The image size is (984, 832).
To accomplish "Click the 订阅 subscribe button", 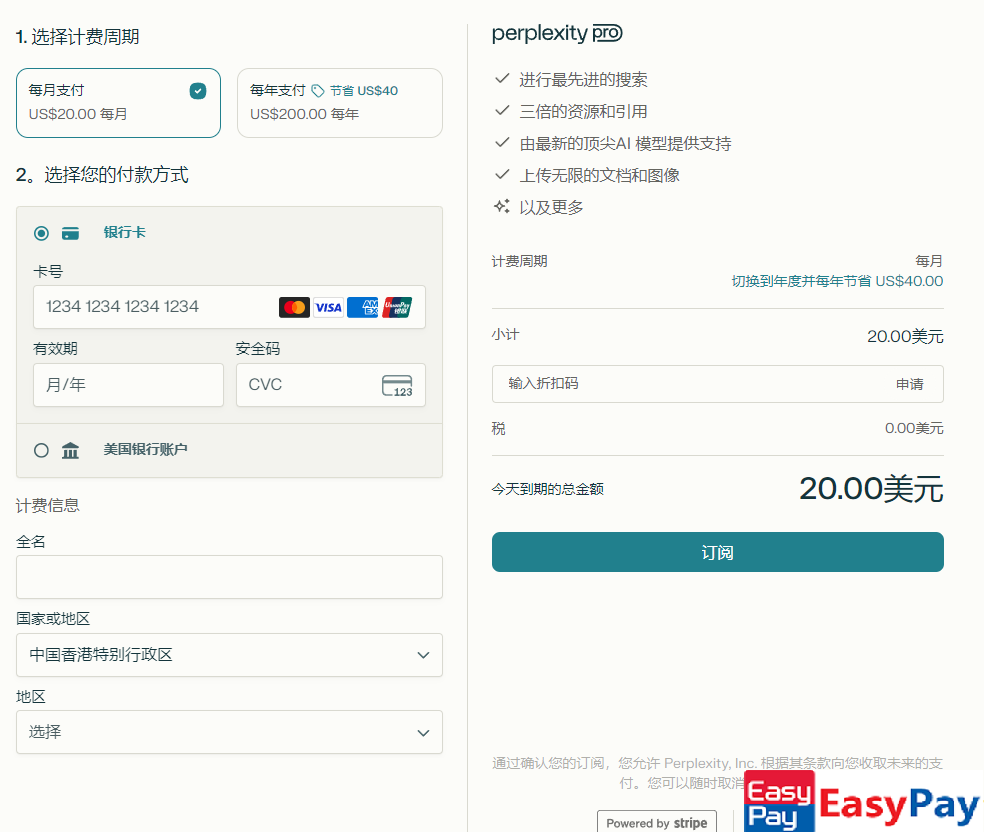I will click(x=718, y=552).
